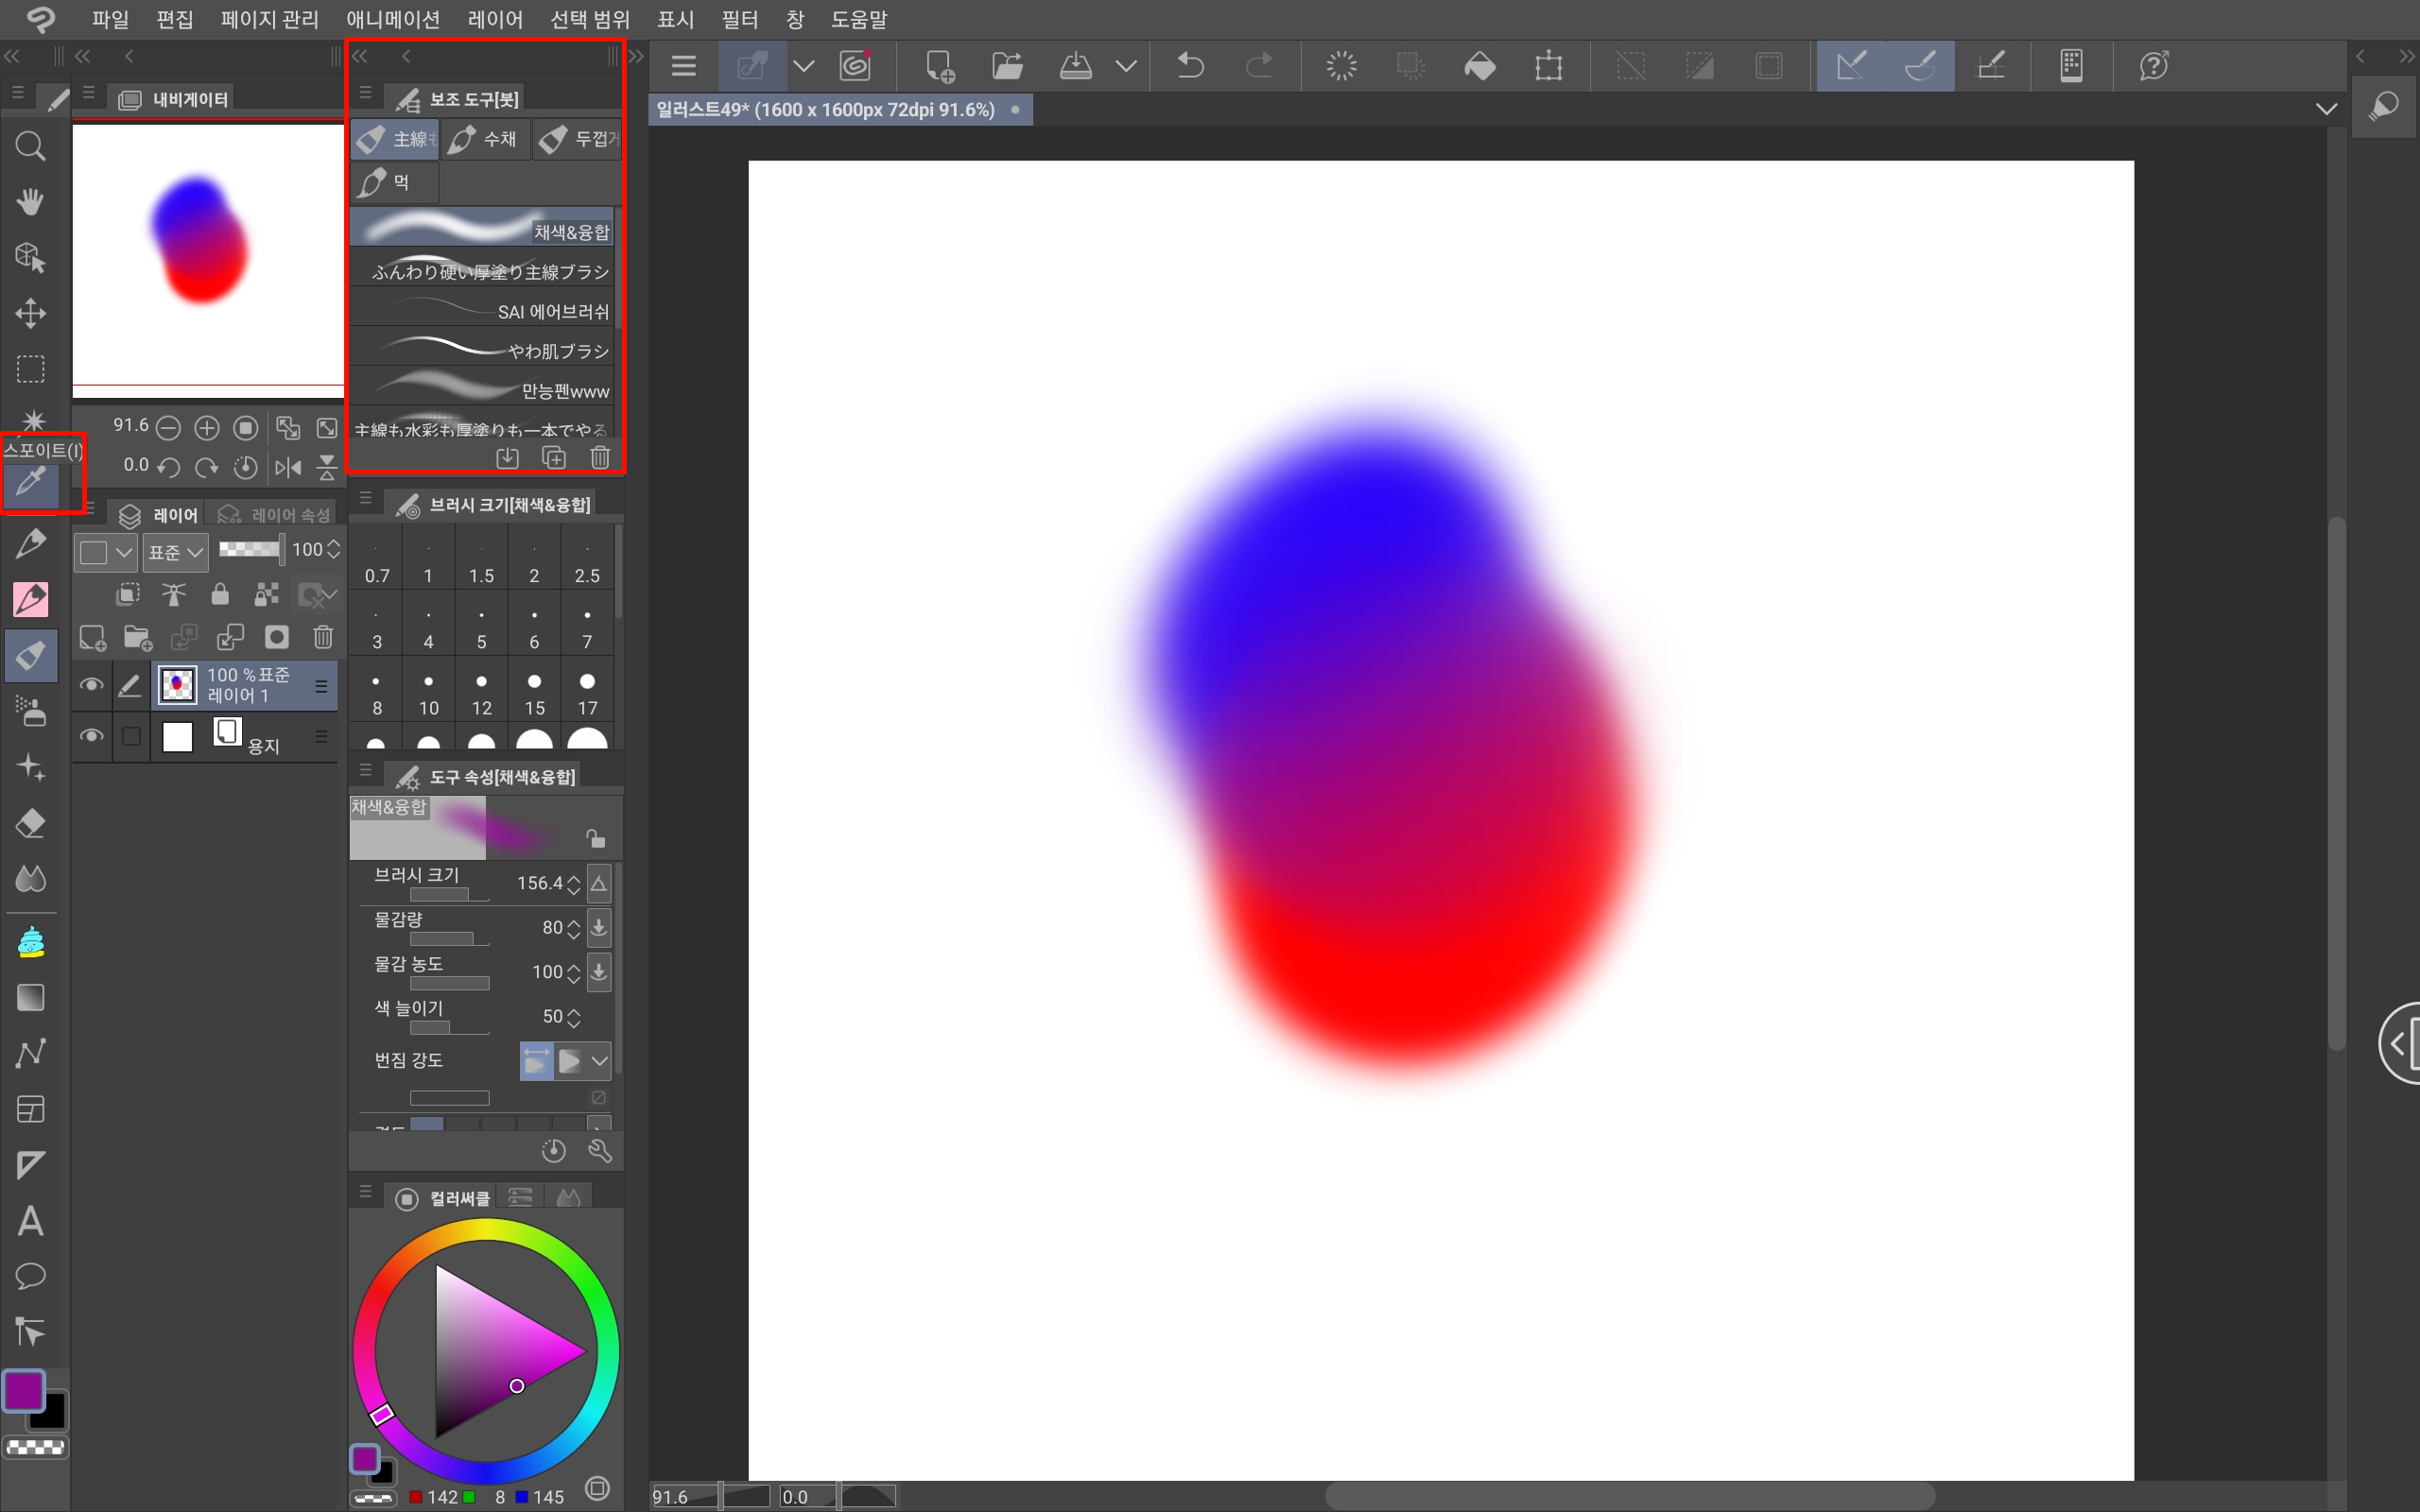Expand dropdown next to edit layer icon

[803, 66]
